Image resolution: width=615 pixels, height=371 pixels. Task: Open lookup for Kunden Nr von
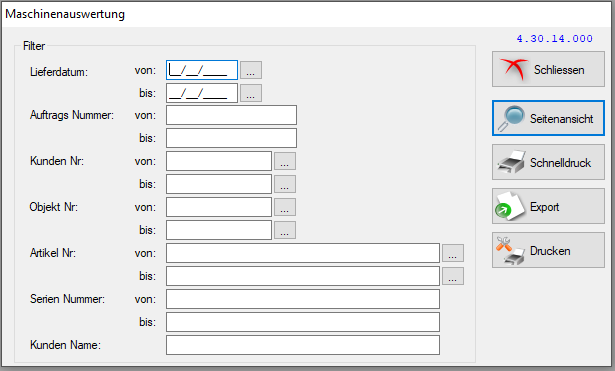click(285, 161)
